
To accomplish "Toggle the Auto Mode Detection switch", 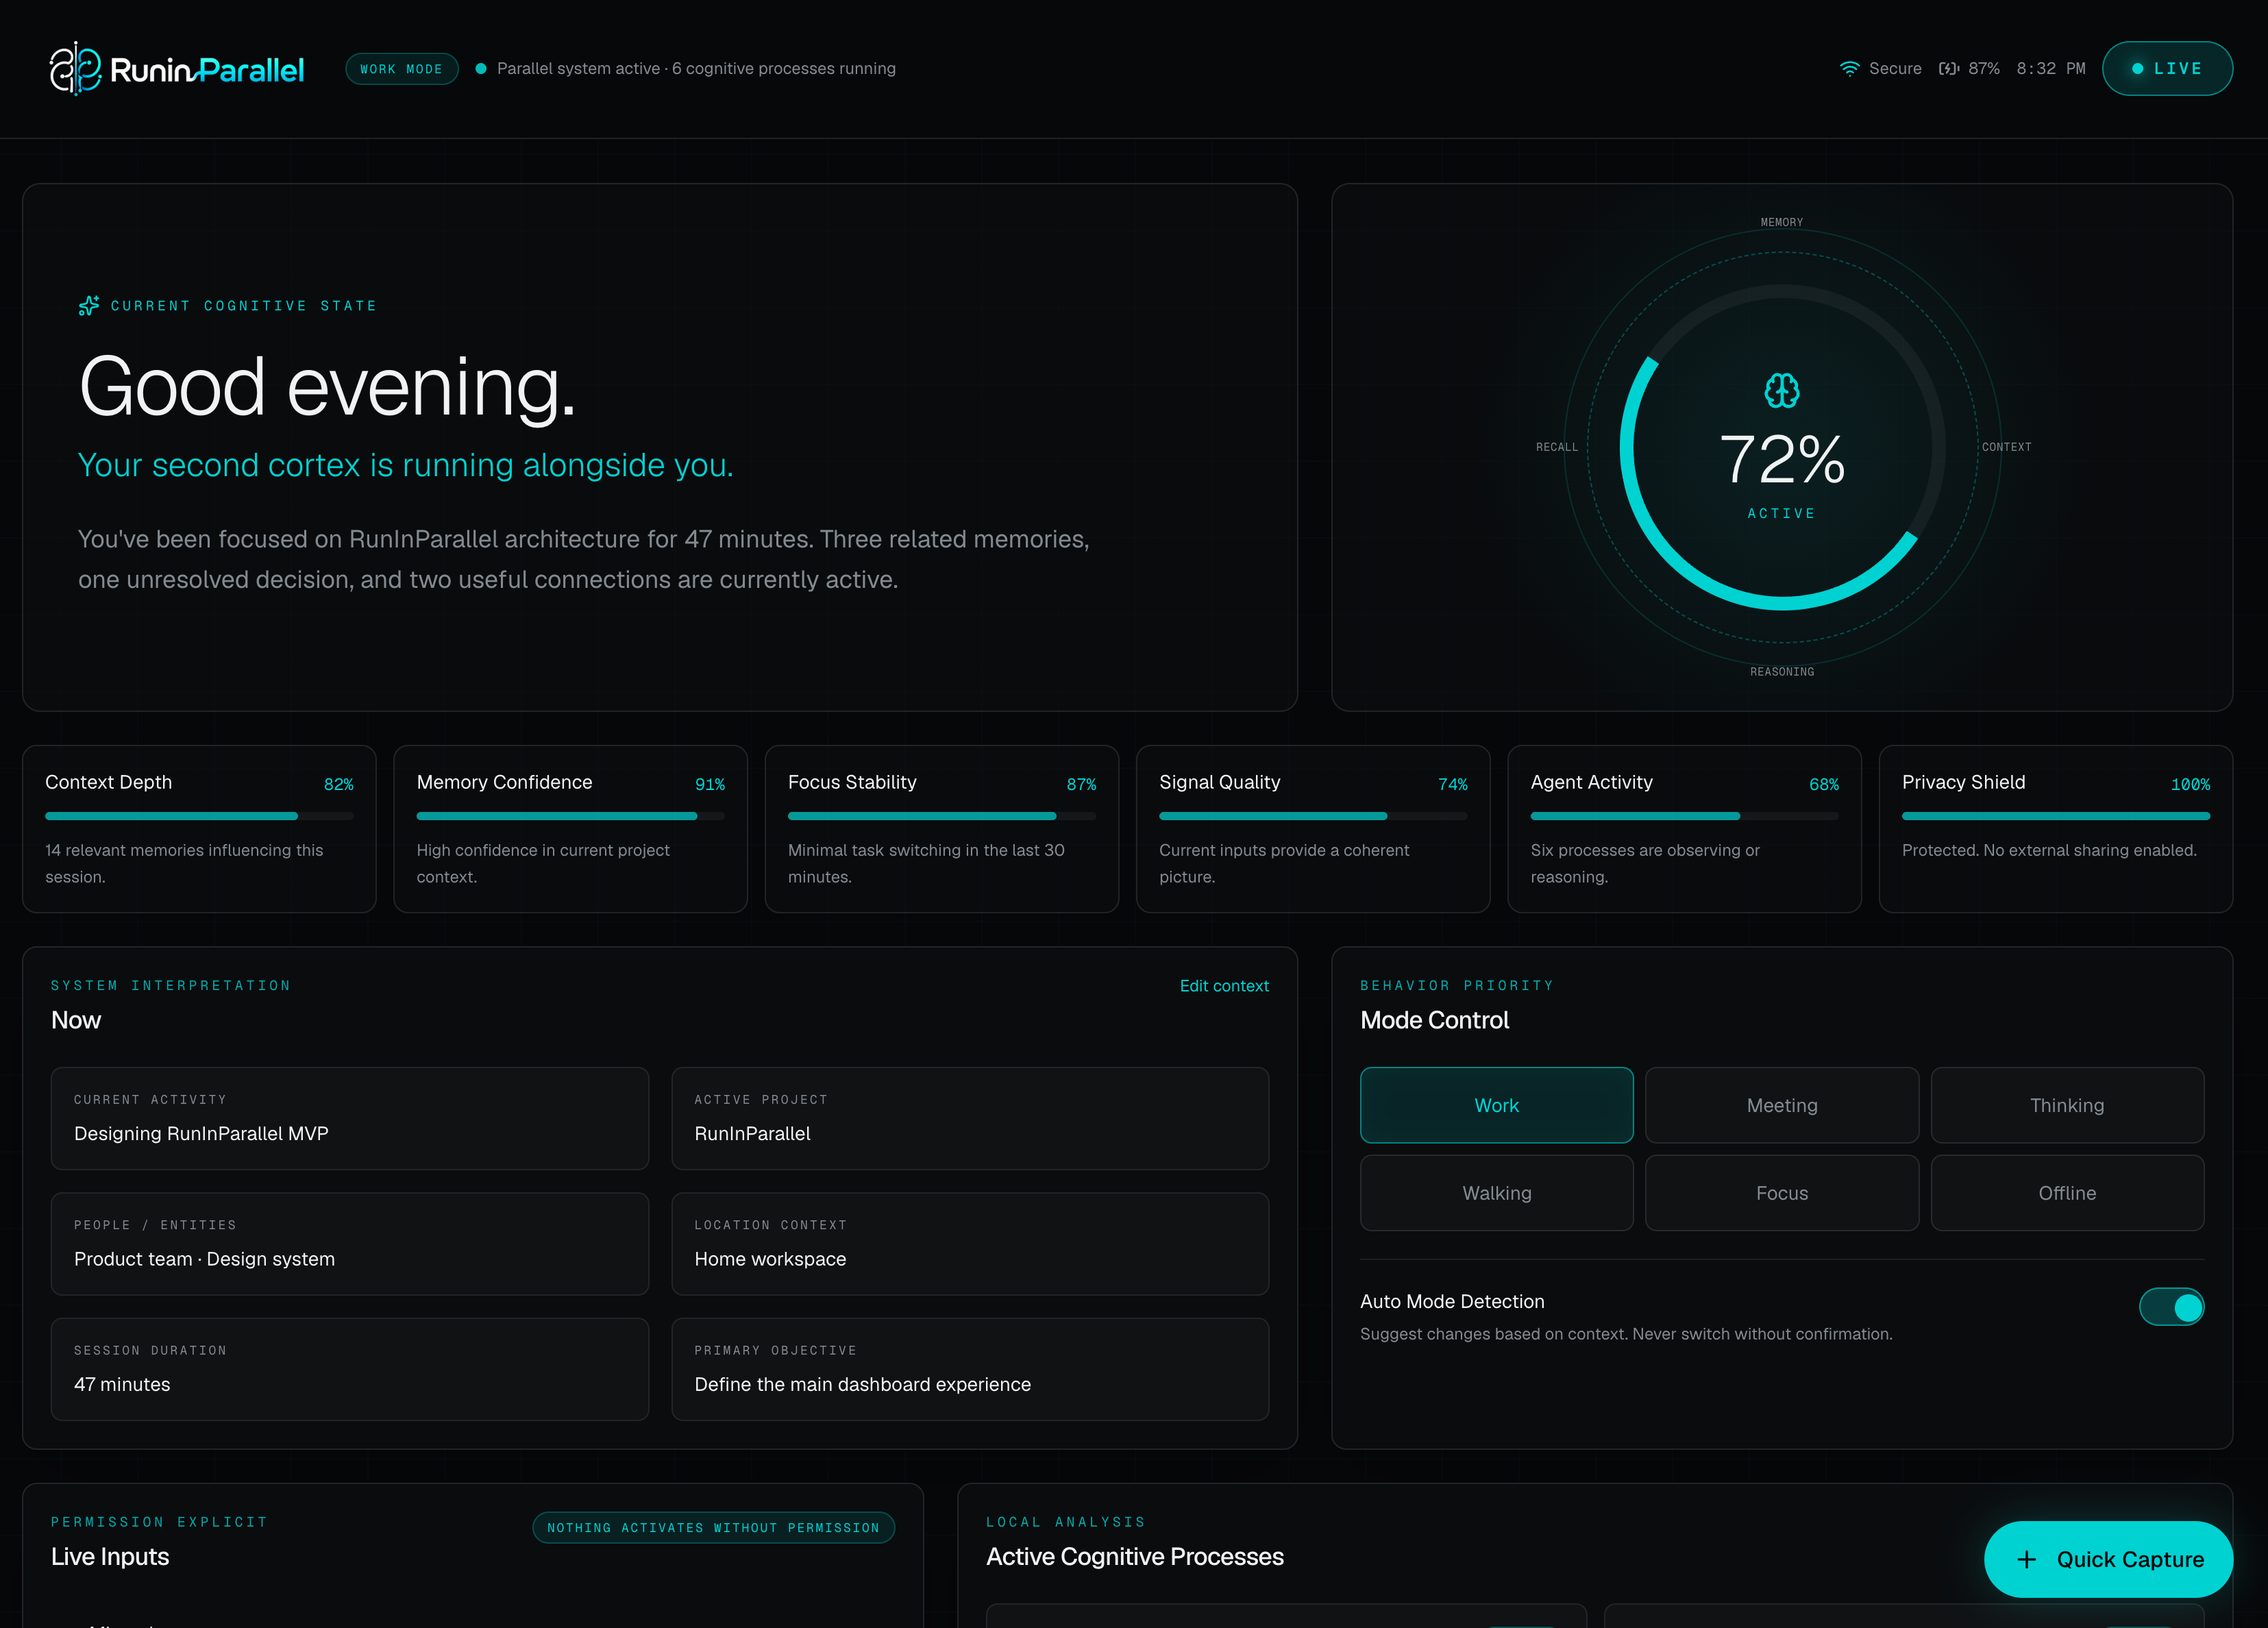I will [2171, 1306].
